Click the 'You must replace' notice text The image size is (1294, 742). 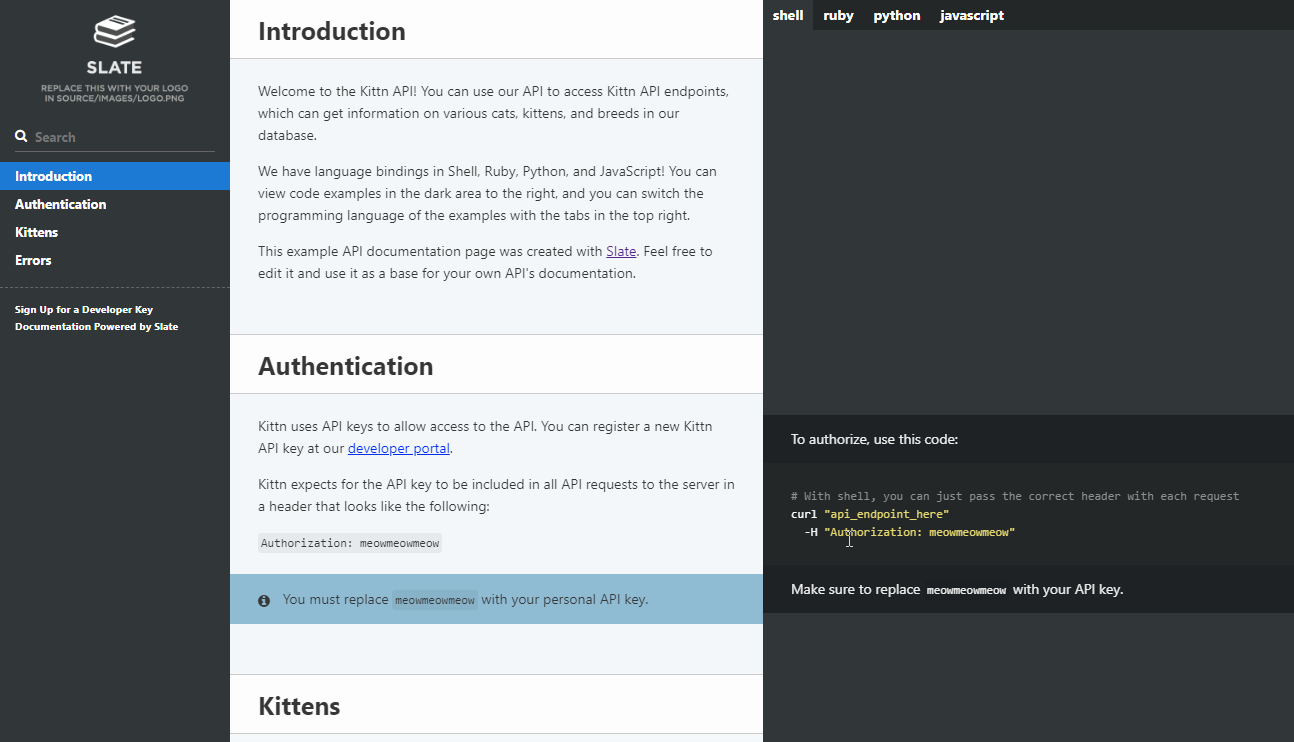tap(465, 600)
